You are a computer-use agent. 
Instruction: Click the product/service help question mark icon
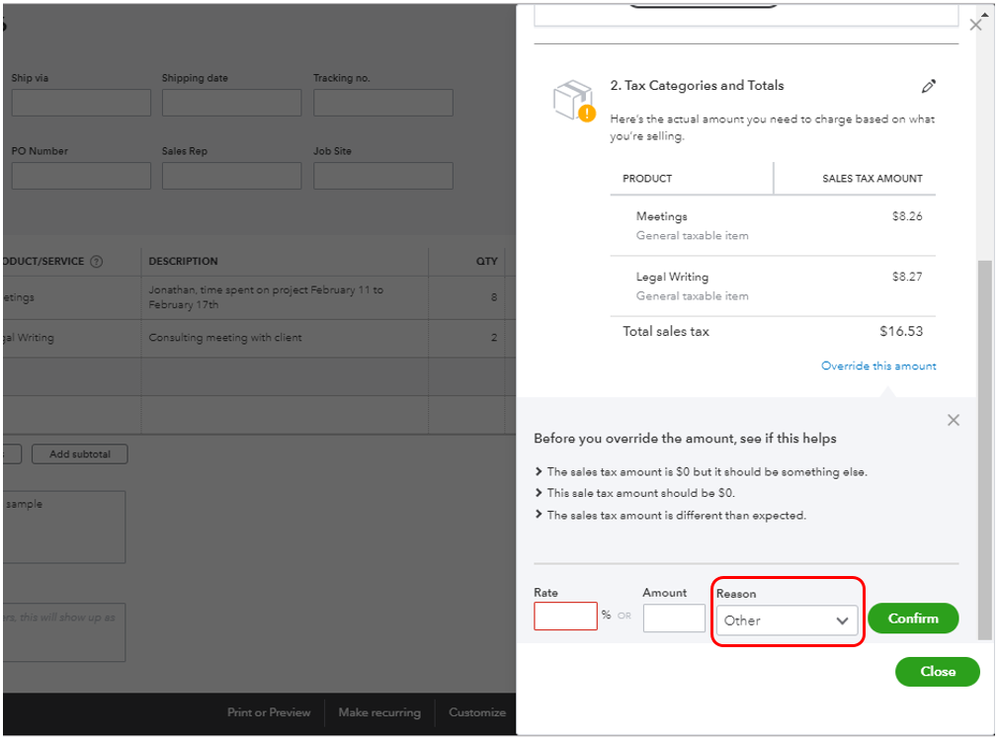tap(97, 262)
